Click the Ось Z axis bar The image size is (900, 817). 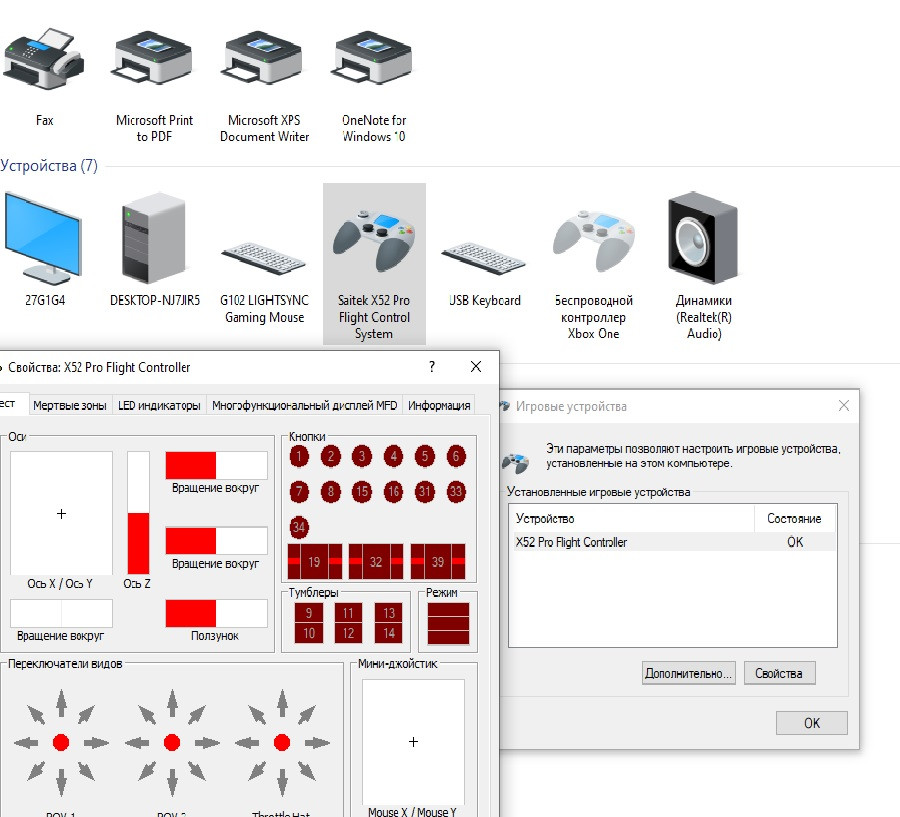(x=138, y=513)
